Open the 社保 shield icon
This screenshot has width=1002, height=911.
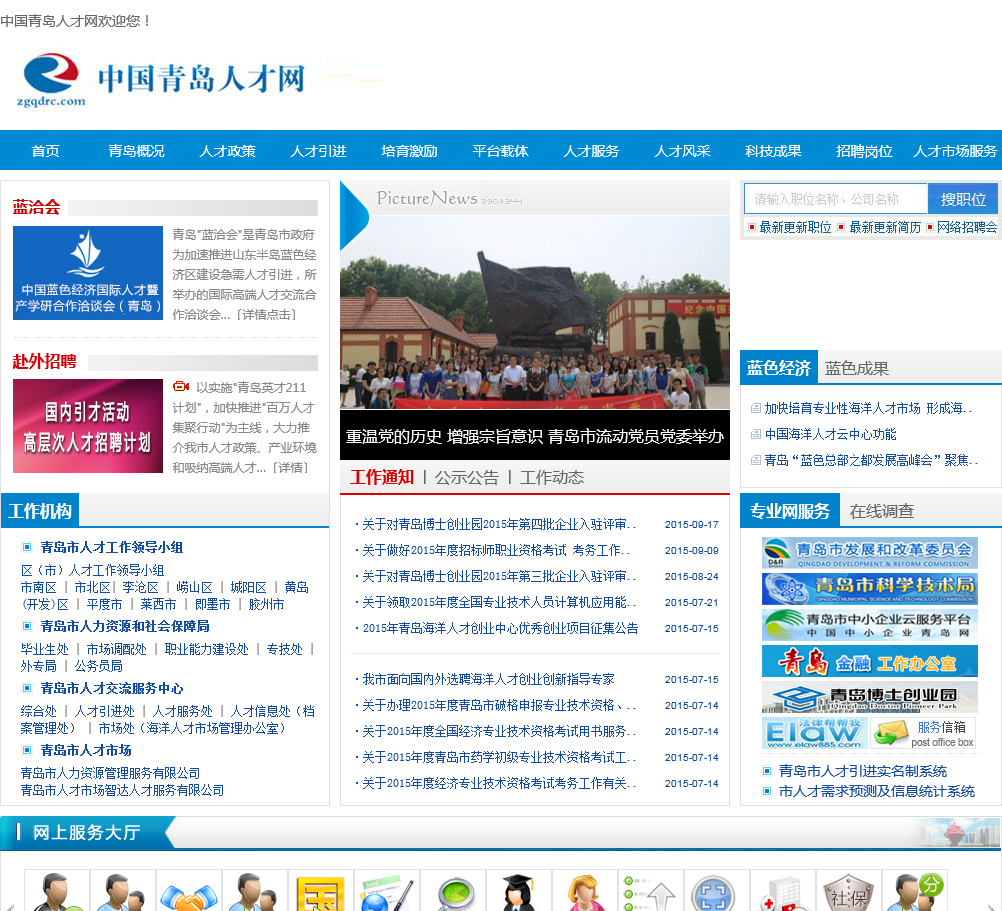[849, 892]
